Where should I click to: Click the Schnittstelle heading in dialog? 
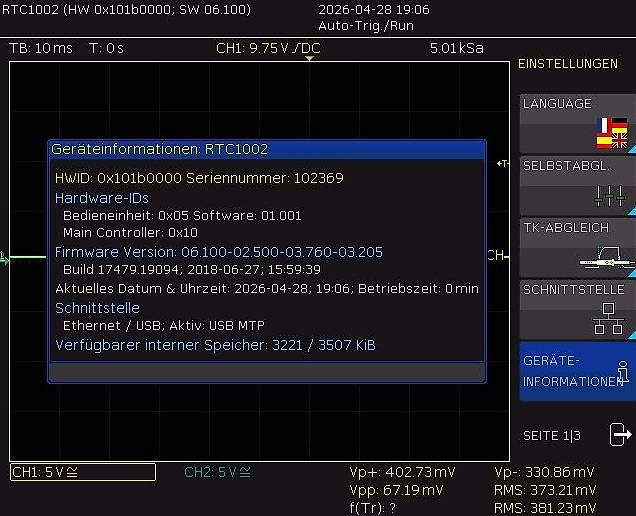(x=97, y=308)
